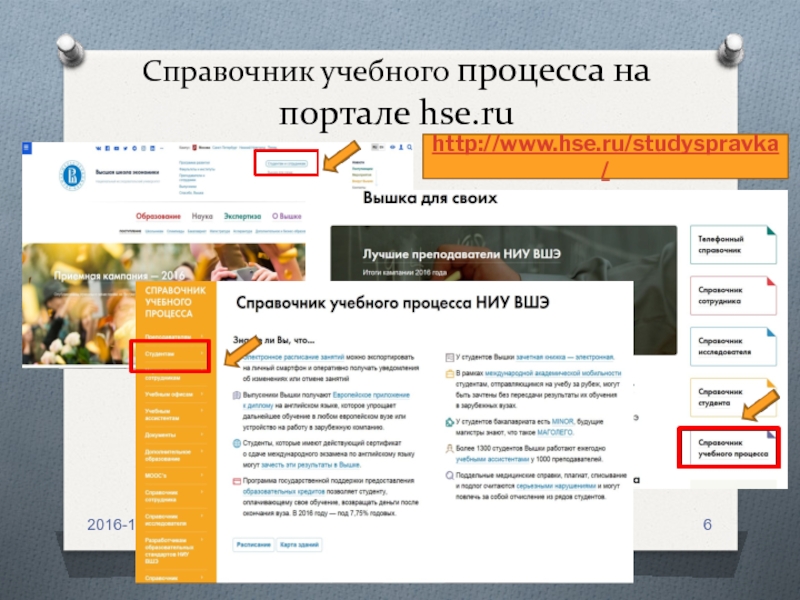Click Студентам и сотрудникам header button

pos(286,163)
